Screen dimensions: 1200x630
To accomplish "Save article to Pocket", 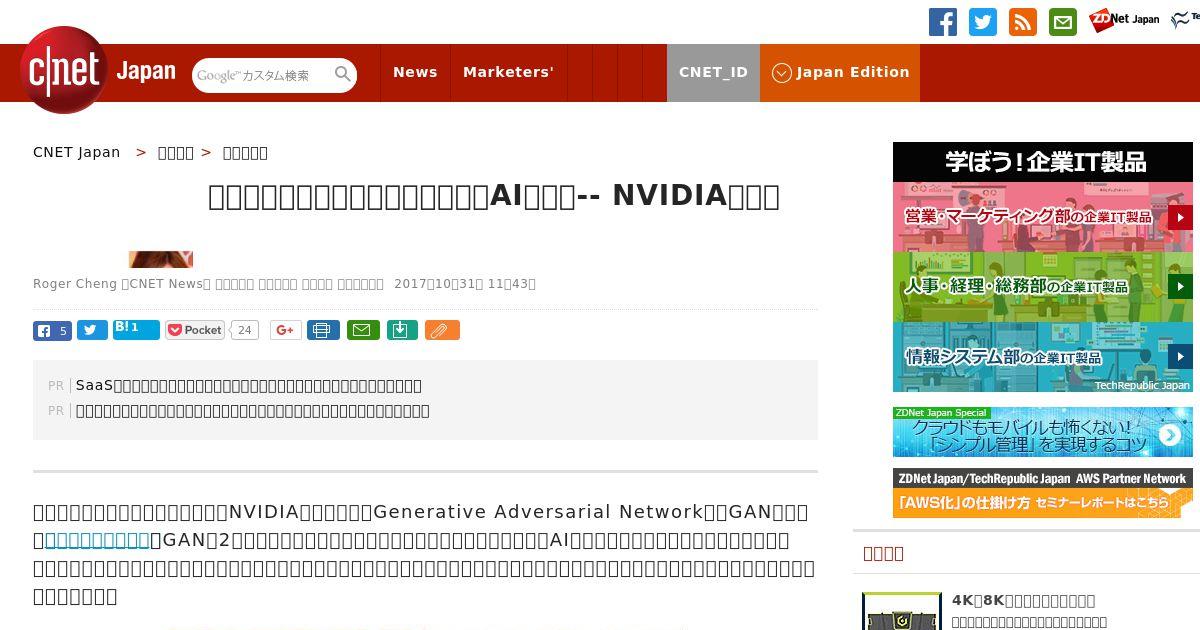I will (195, 330).
